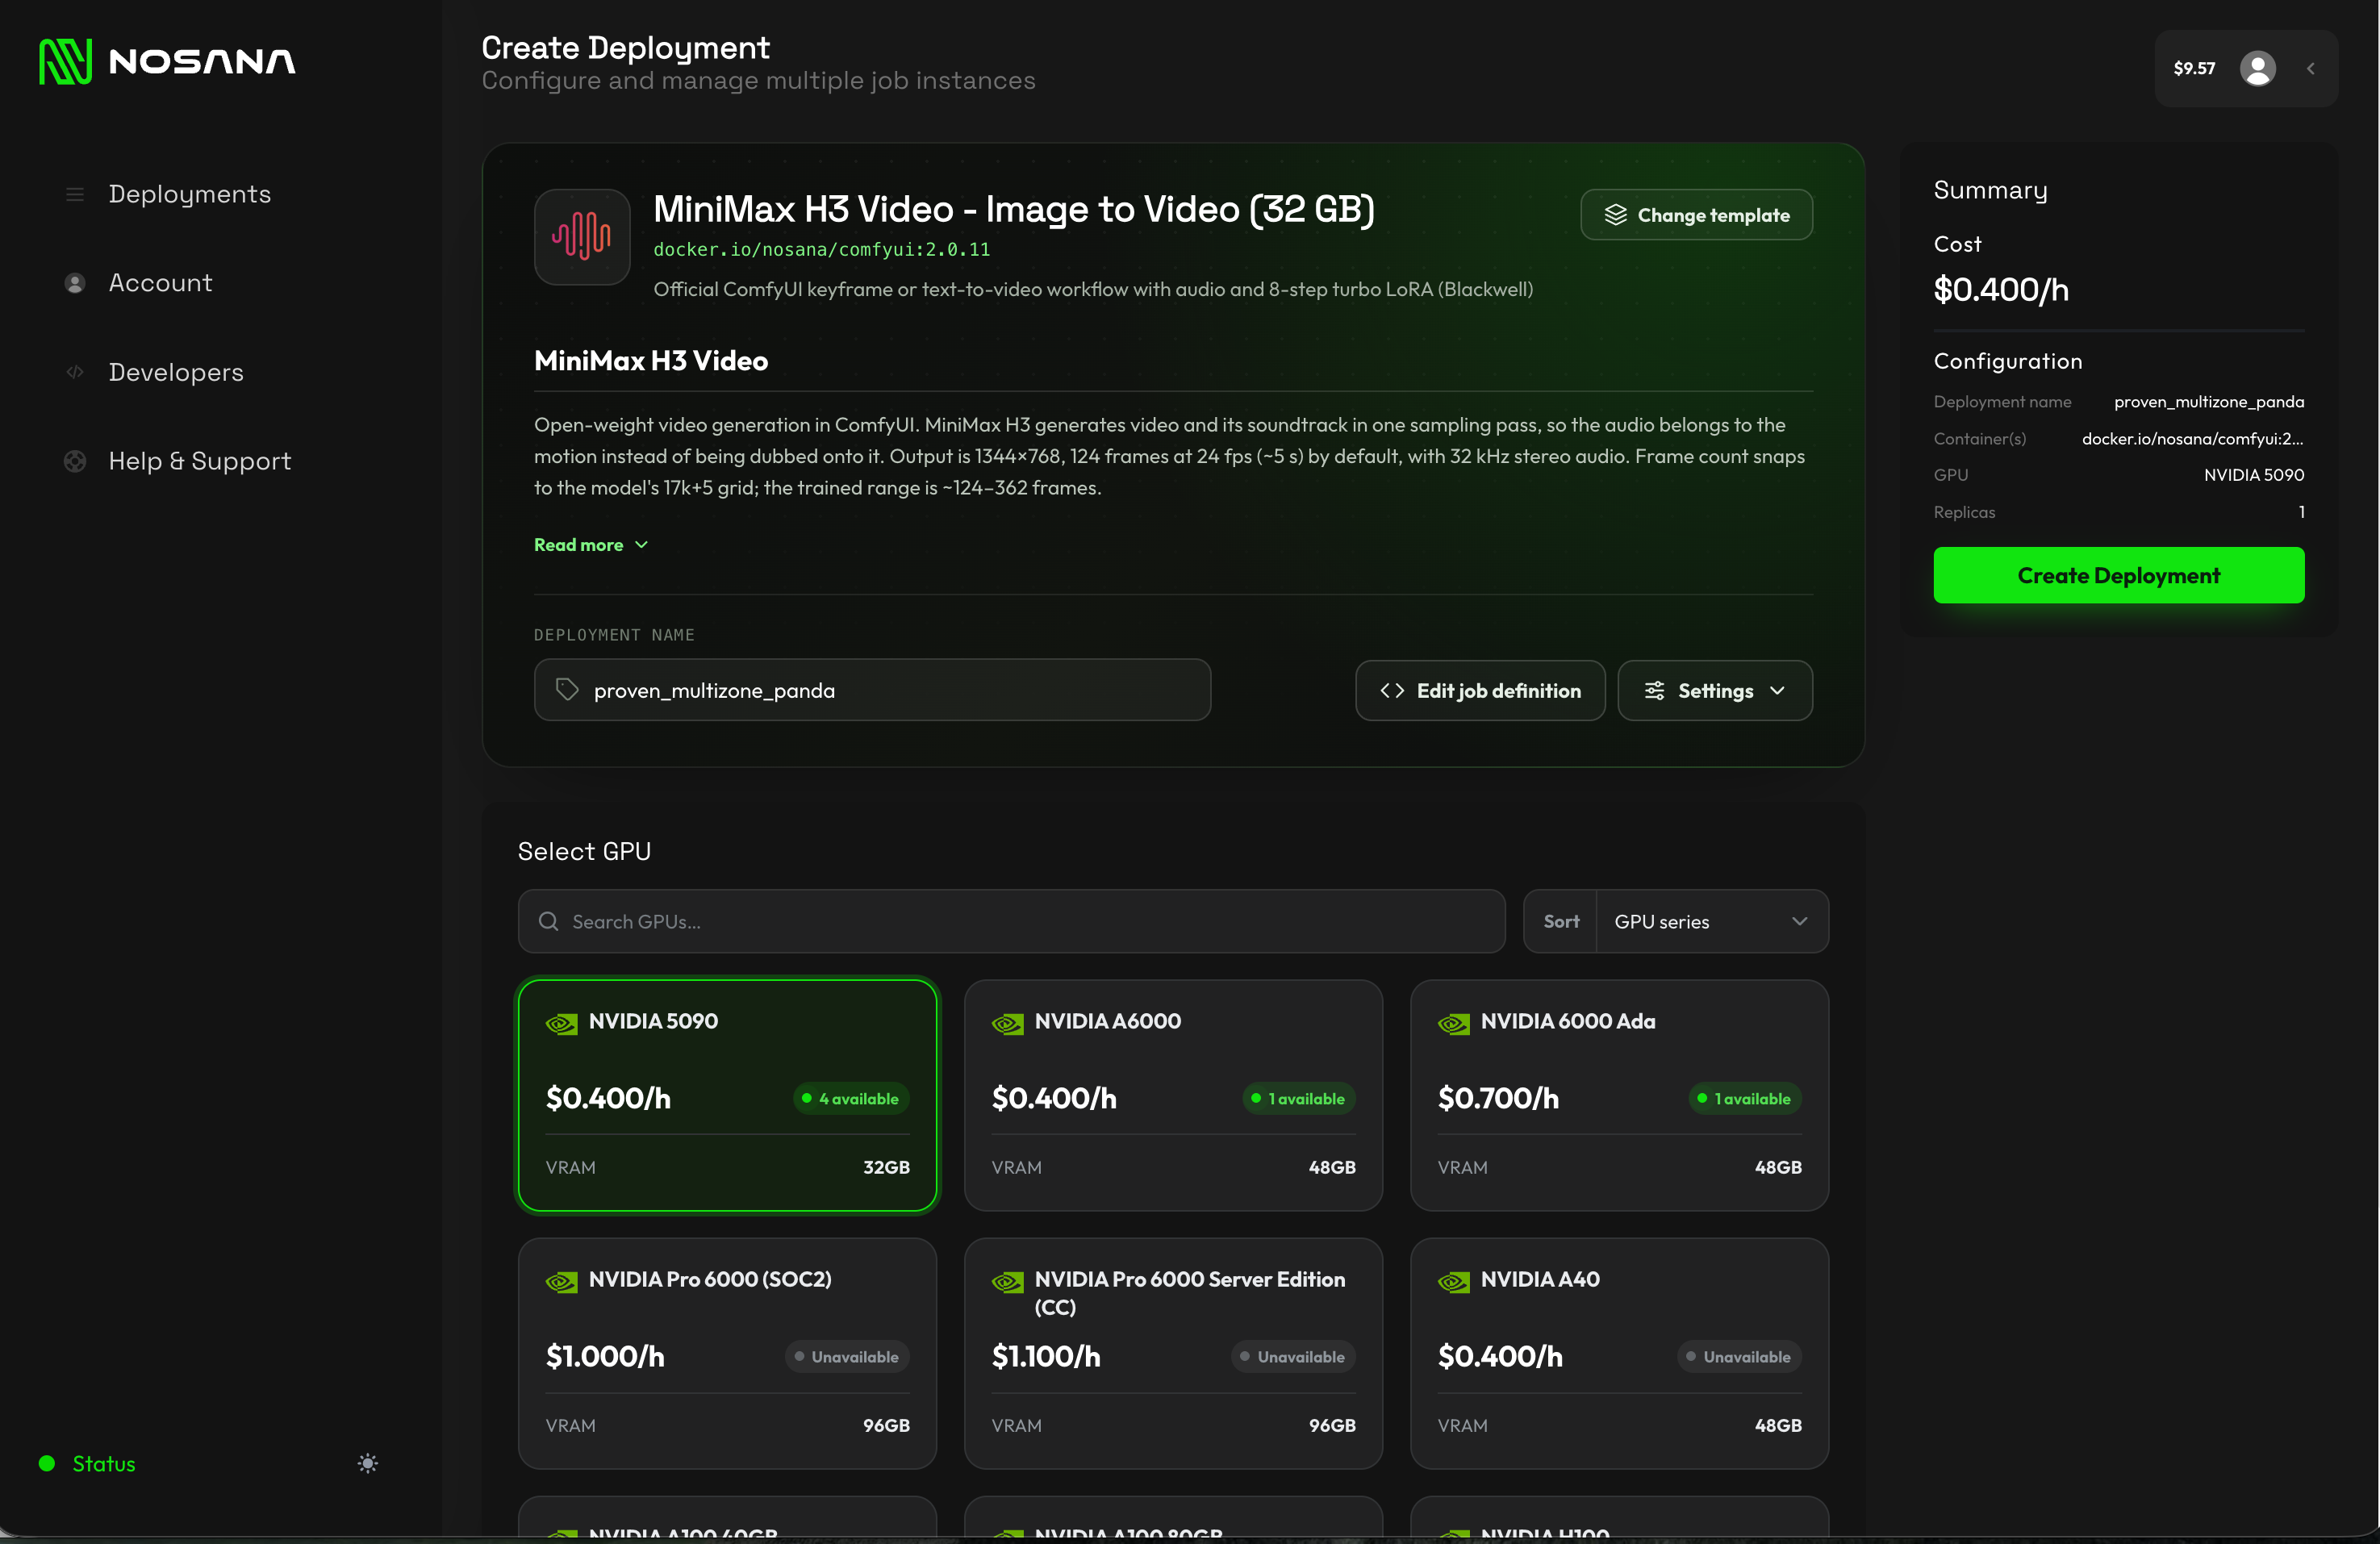Open the GPU series sort dropdown

(x=1711, y=921)
